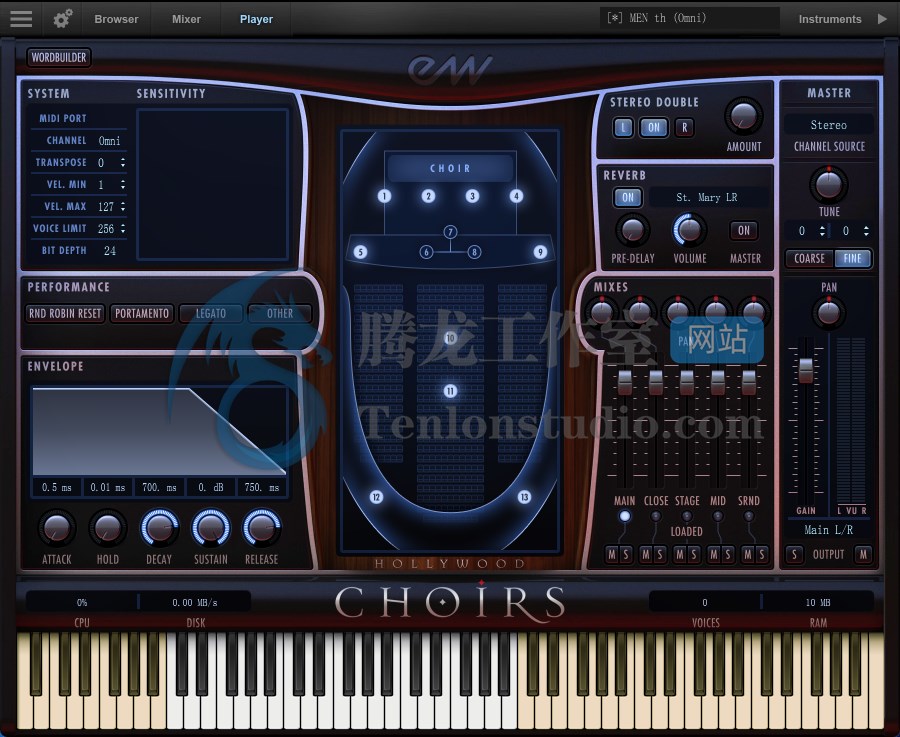Select choir position marker 3
The height and width of the screenshot is (737, 900).
(x=472, y=196)
